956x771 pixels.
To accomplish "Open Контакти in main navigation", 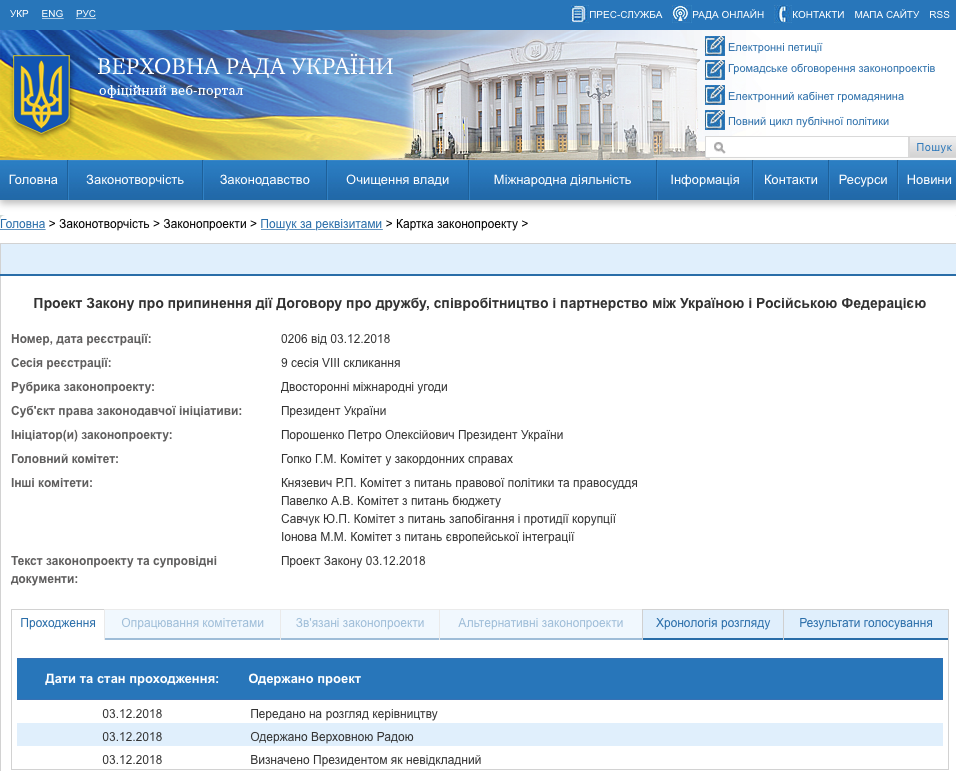I will pyautogui.click(x=791, y=180).
